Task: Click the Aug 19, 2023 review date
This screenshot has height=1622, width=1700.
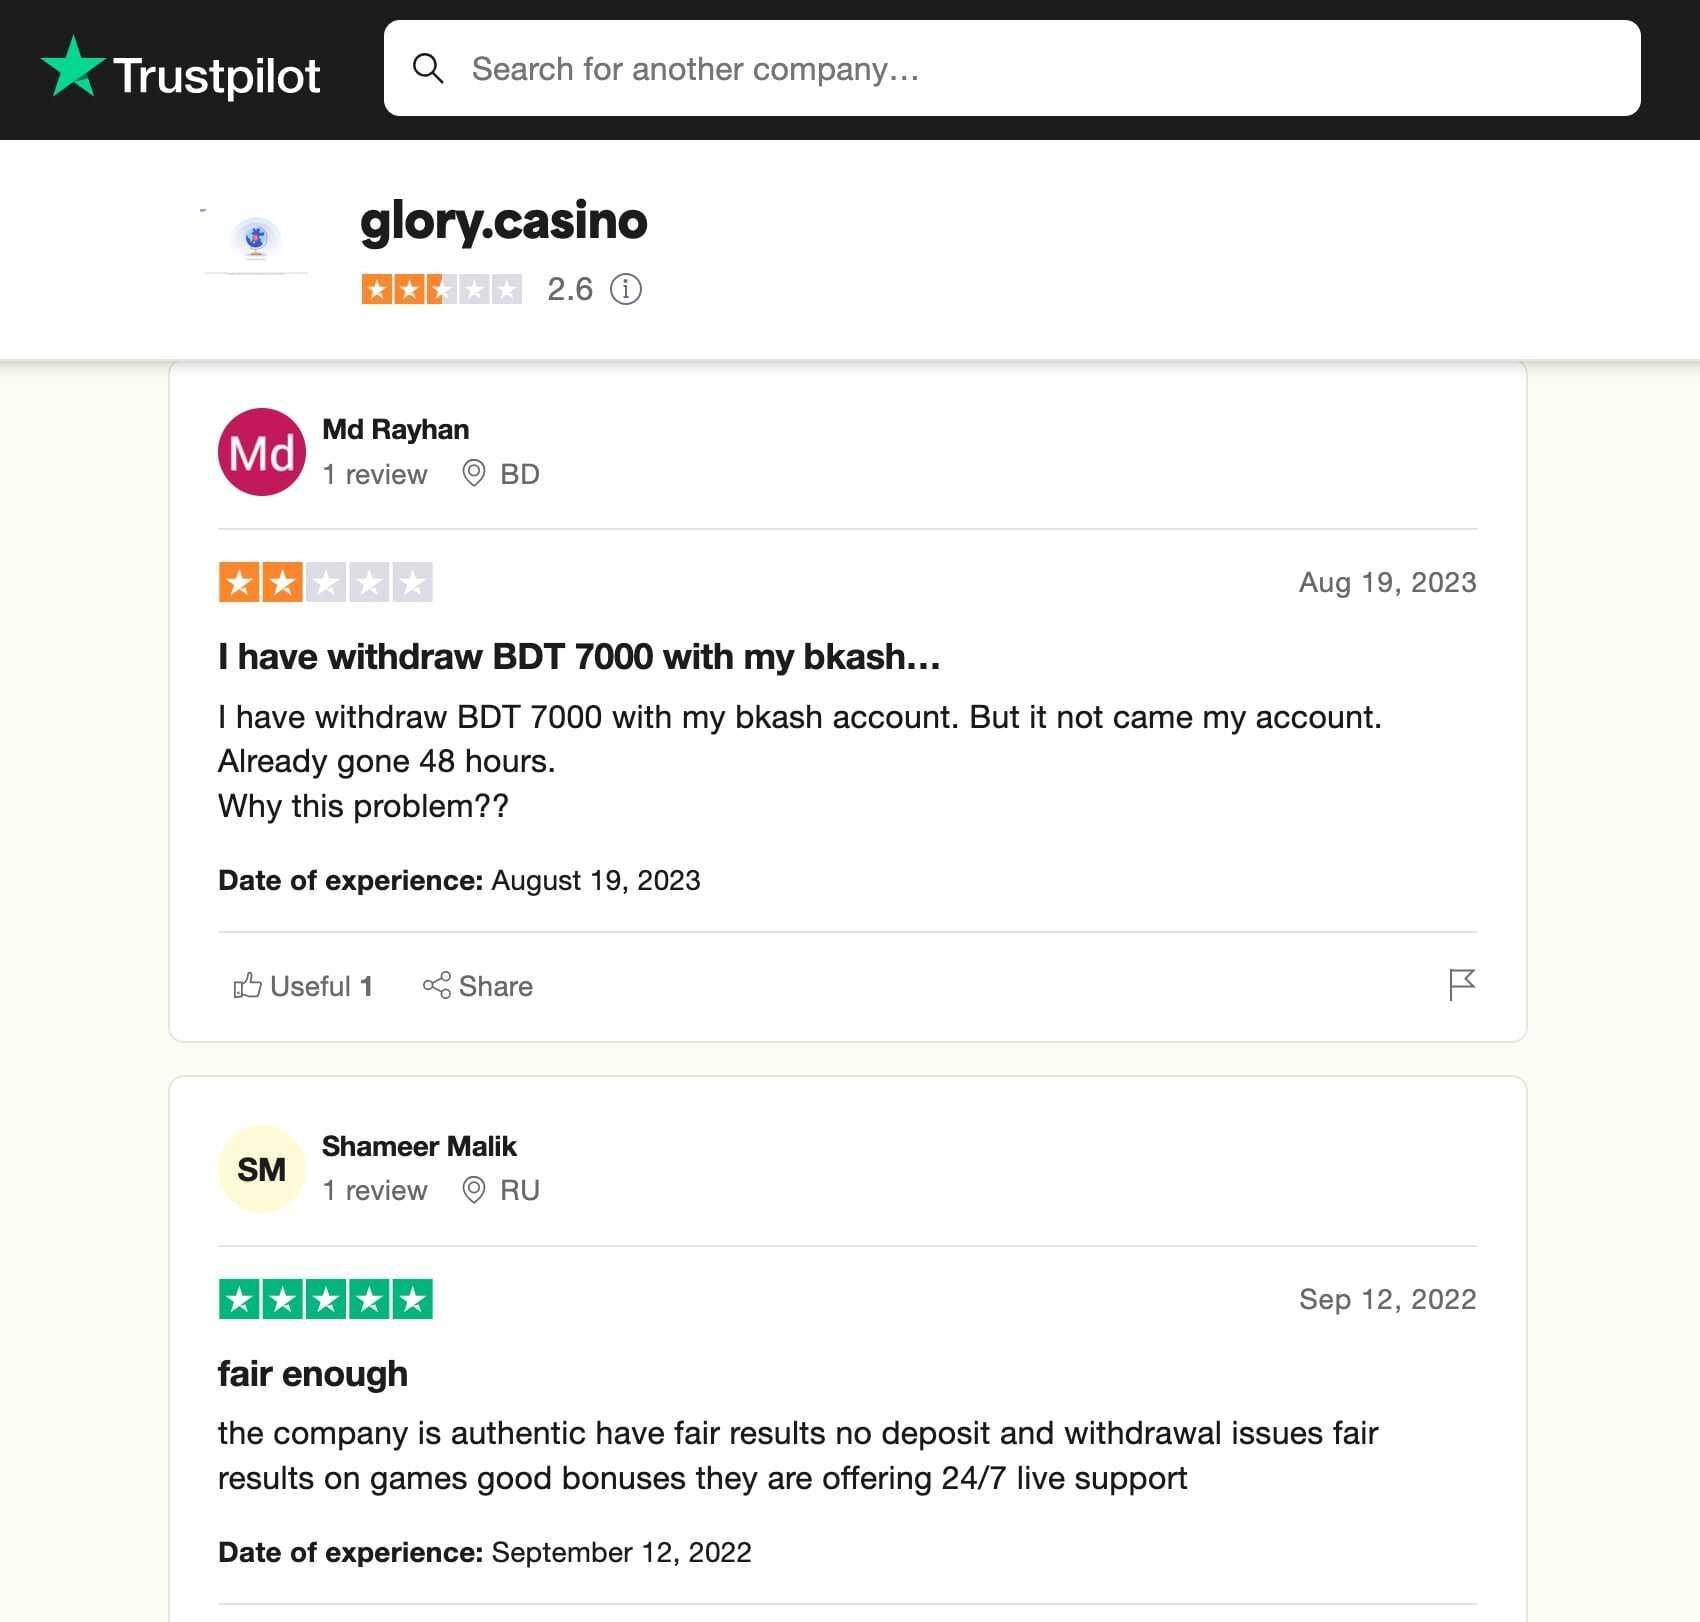Action: [1388, 582]
